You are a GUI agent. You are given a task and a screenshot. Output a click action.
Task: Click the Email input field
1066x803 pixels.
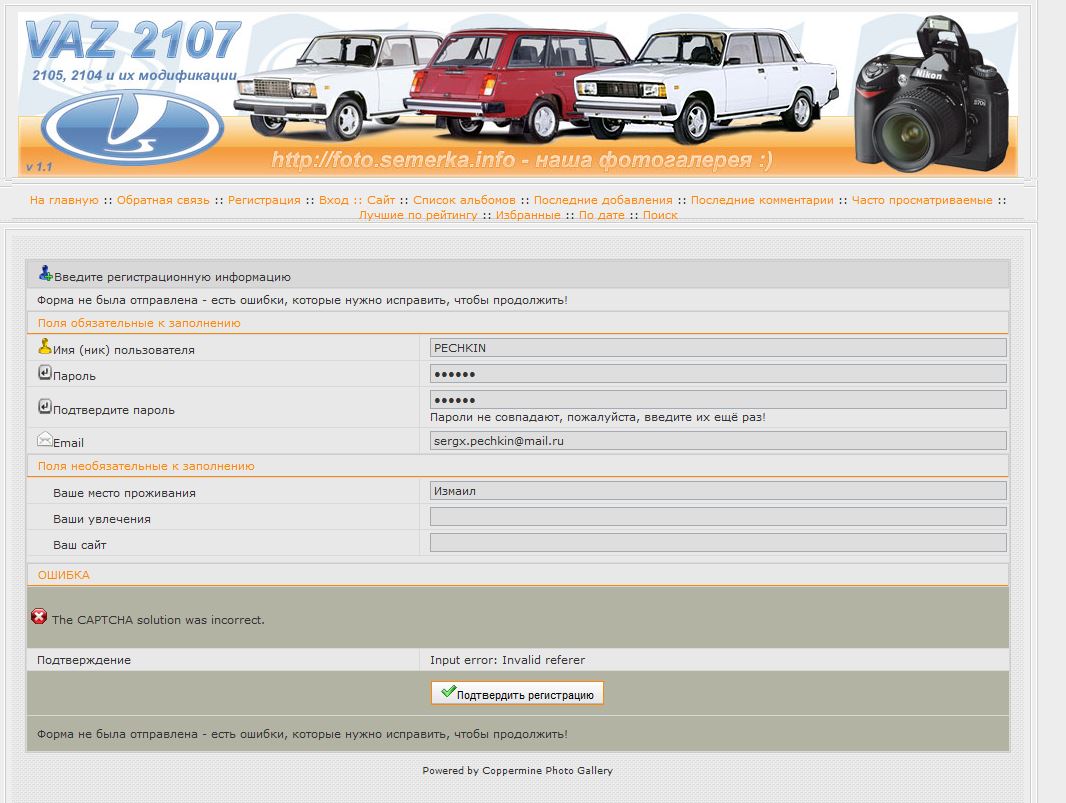point(717,441)
